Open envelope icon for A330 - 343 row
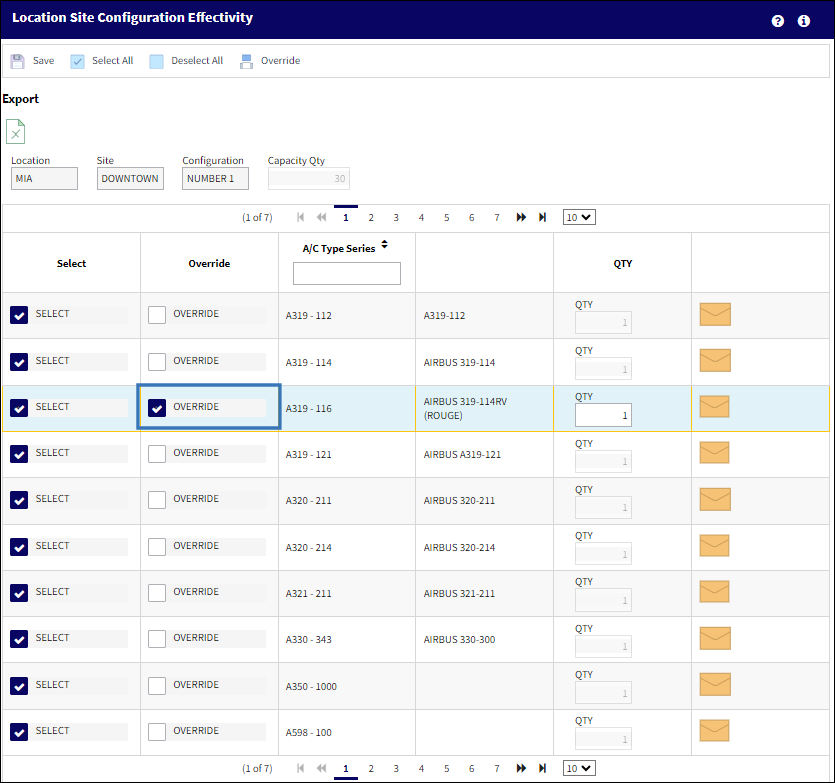 click(x=715, y=638)
